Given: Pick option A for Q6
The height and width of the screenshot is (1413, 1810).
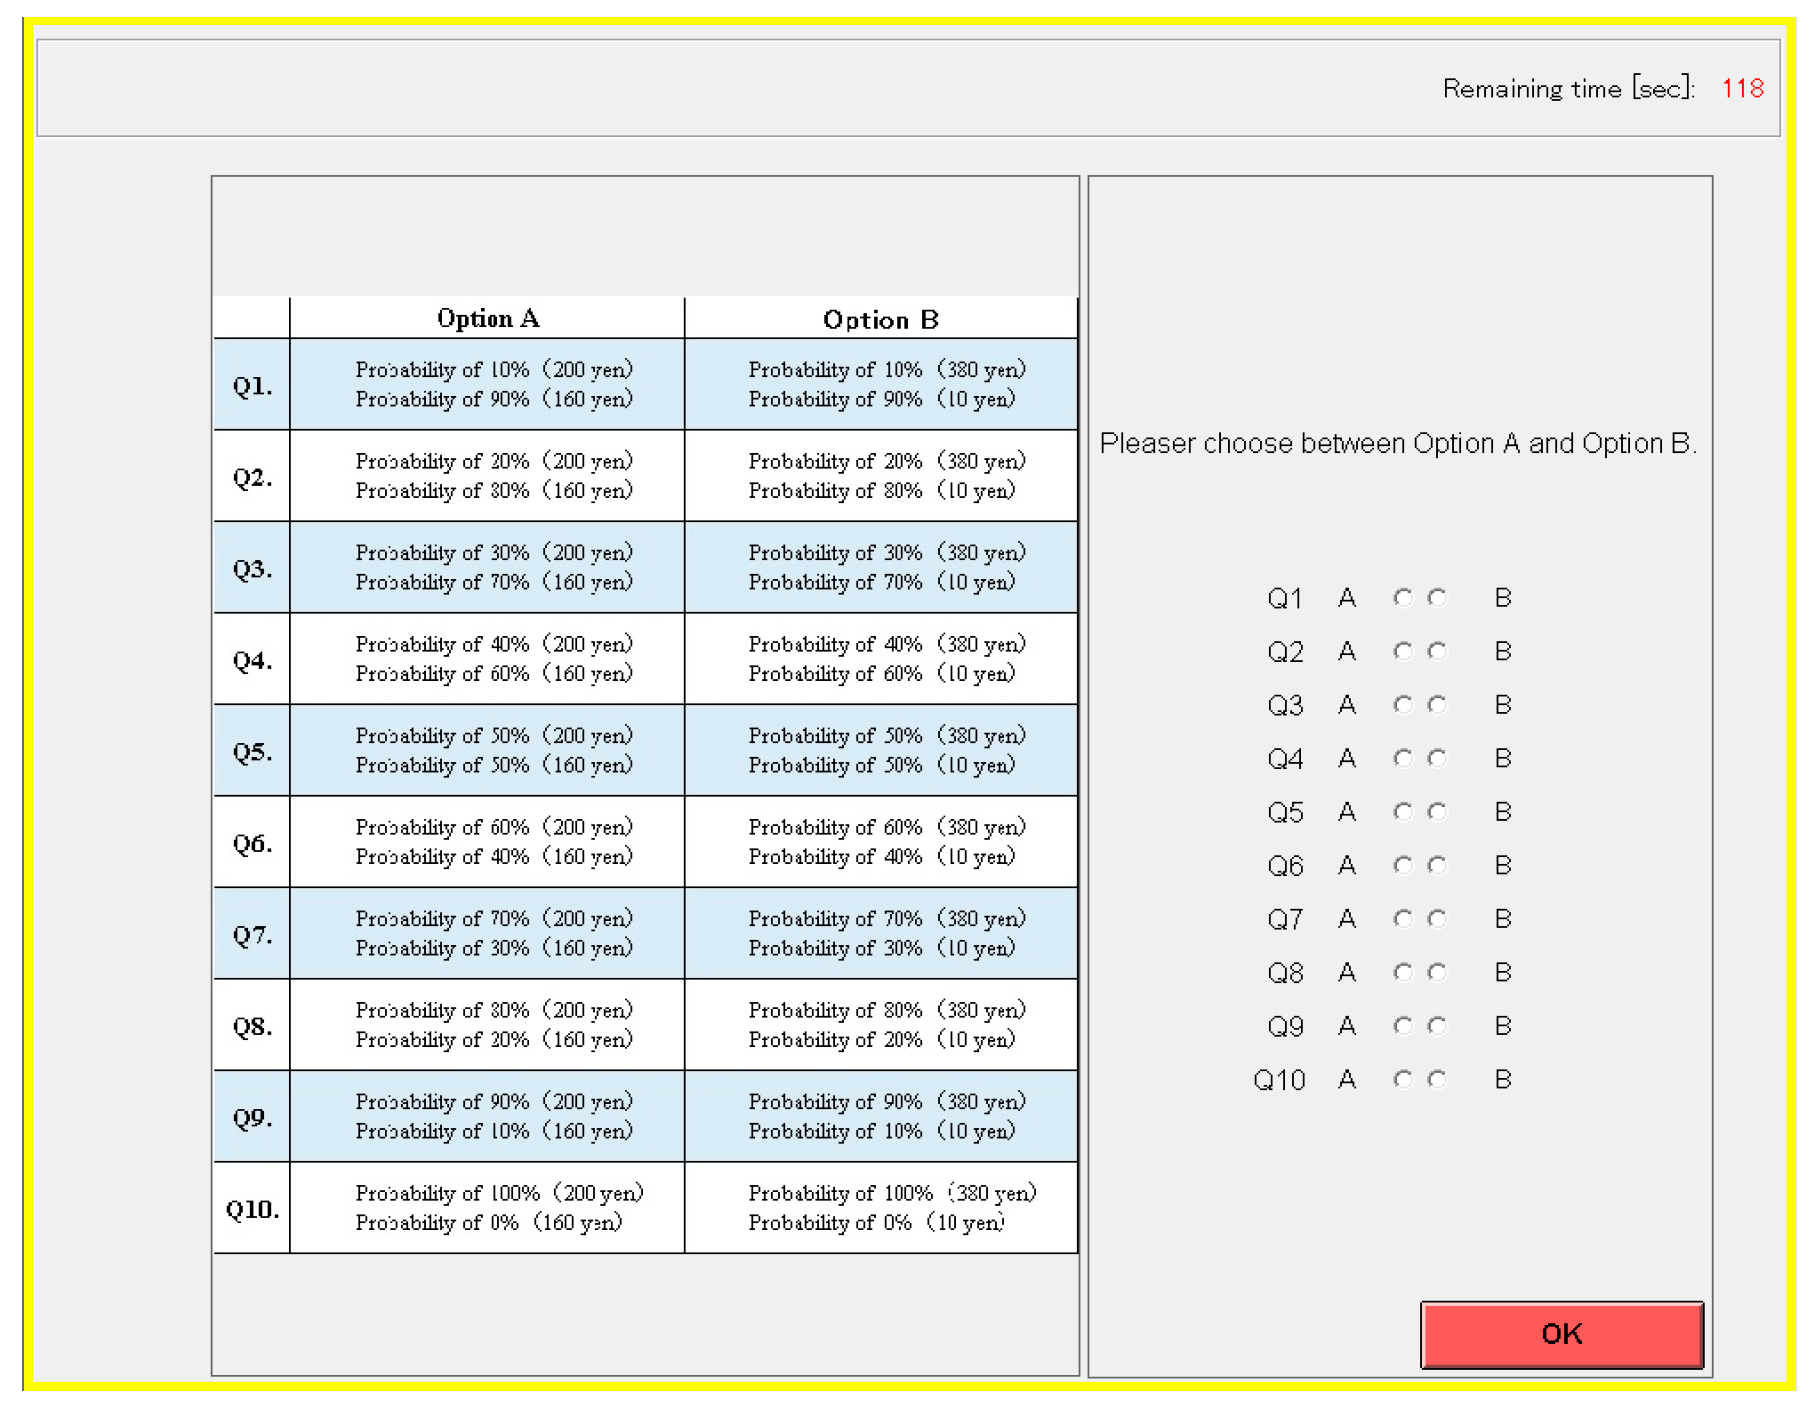Looking at the screenshot, I should tap(1403, 866).
